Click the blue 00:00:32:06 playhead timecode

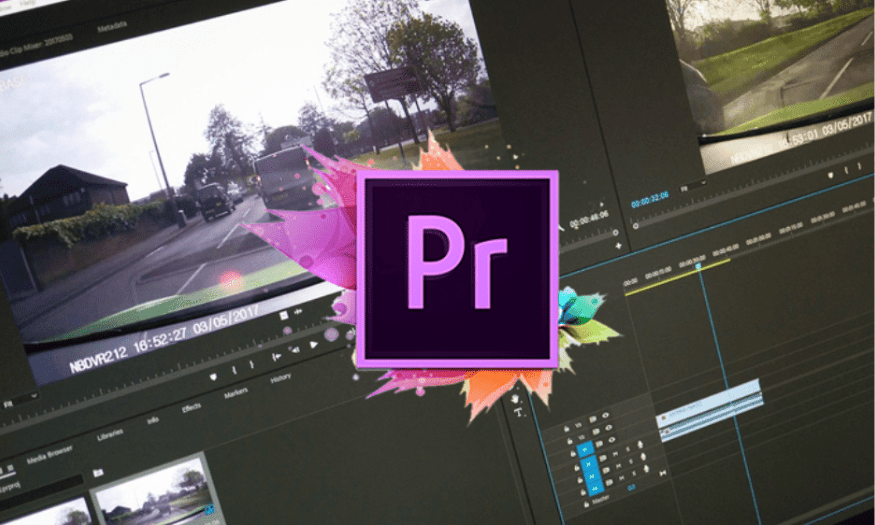click(x=650, y=199)
